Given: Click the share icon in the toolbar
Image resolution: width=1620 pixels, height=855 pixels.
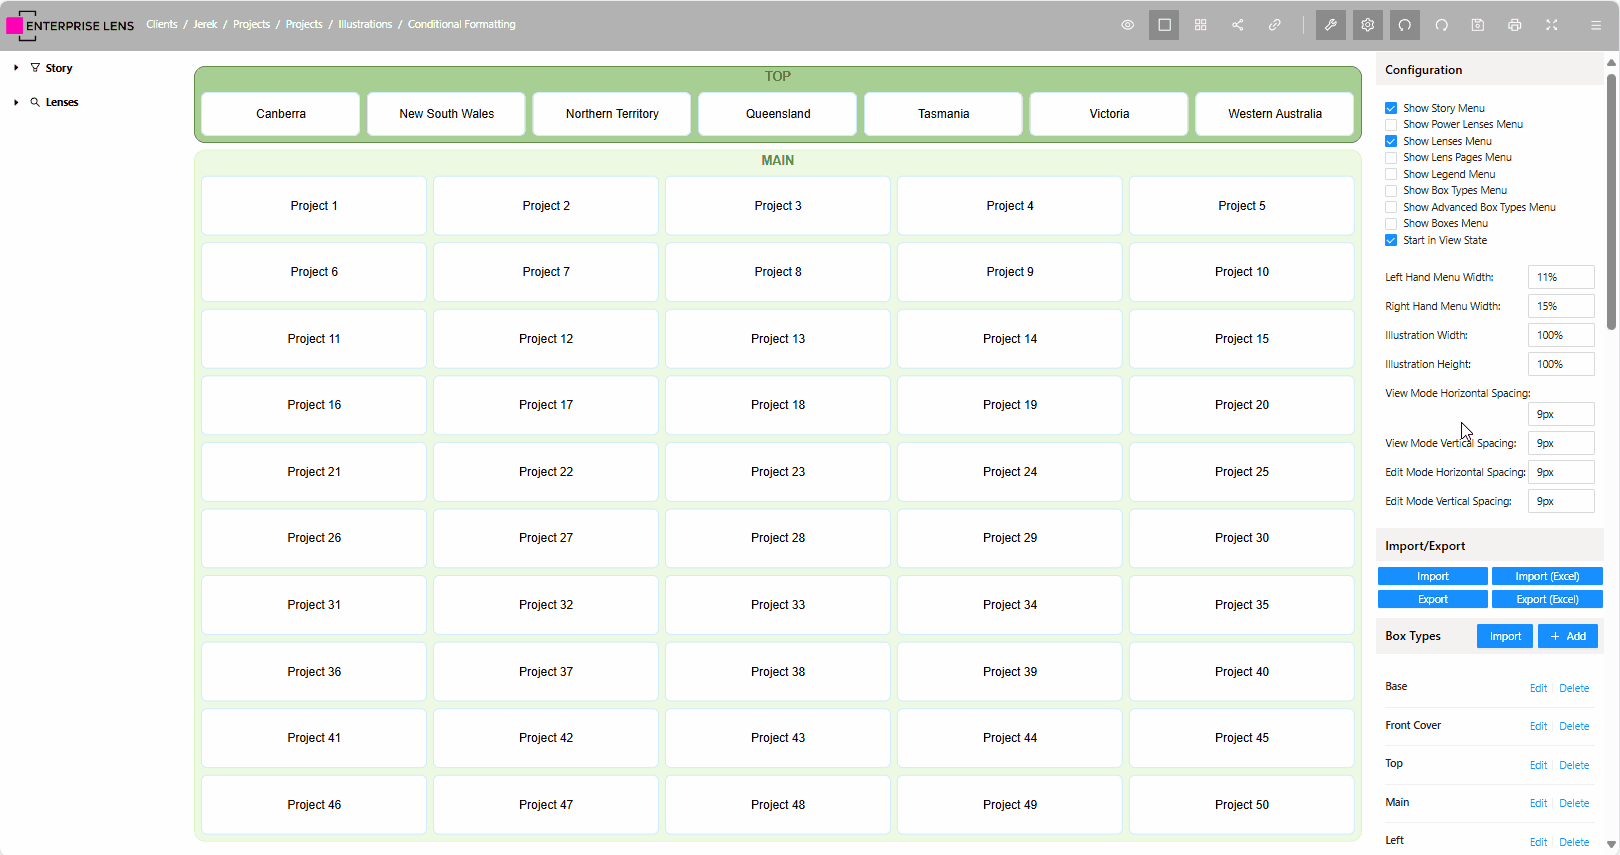Looking at the screenshot, I should coord(1238,25).
